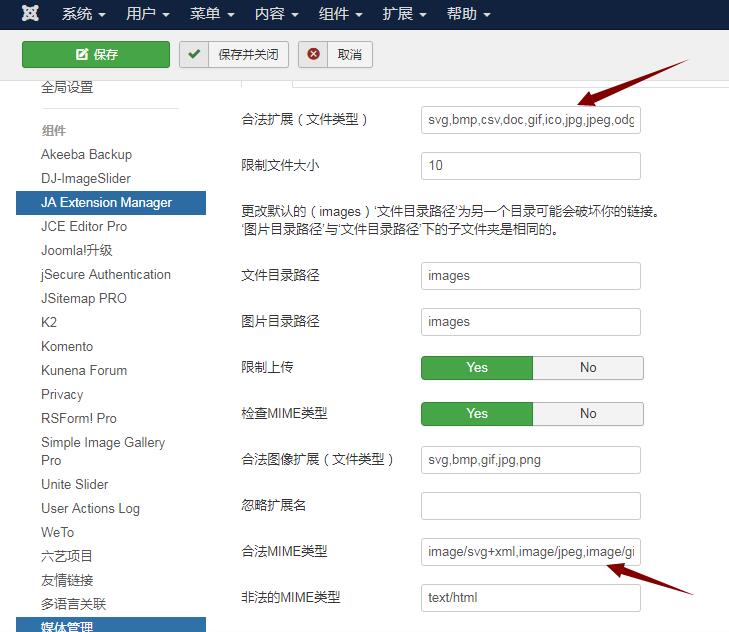Open the 扩展 dropdown menu

404,14
